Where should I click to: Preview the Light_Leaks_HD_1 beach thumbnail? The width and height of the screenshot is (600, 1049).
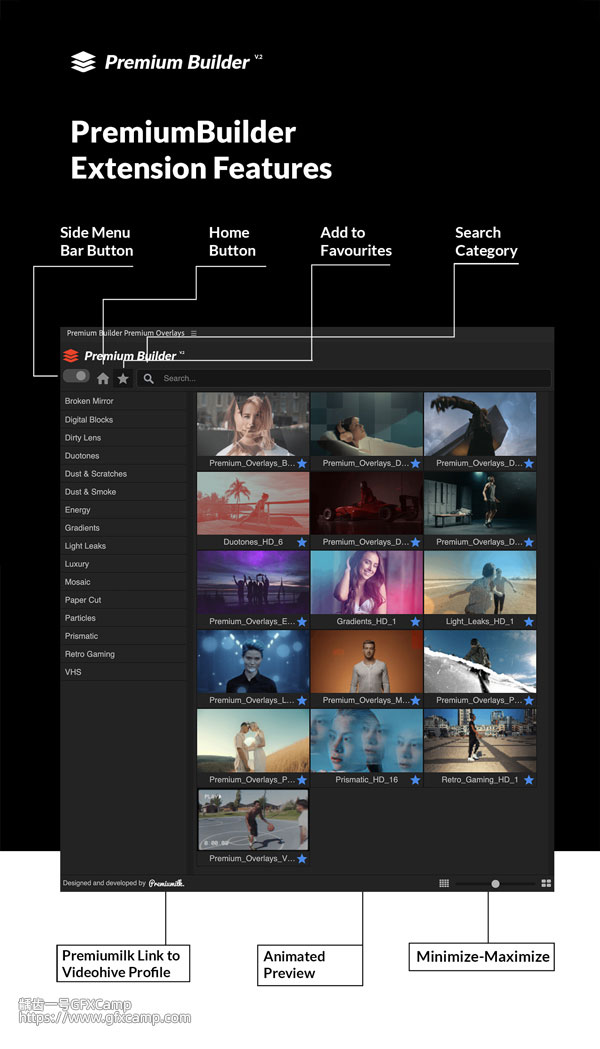480,583
